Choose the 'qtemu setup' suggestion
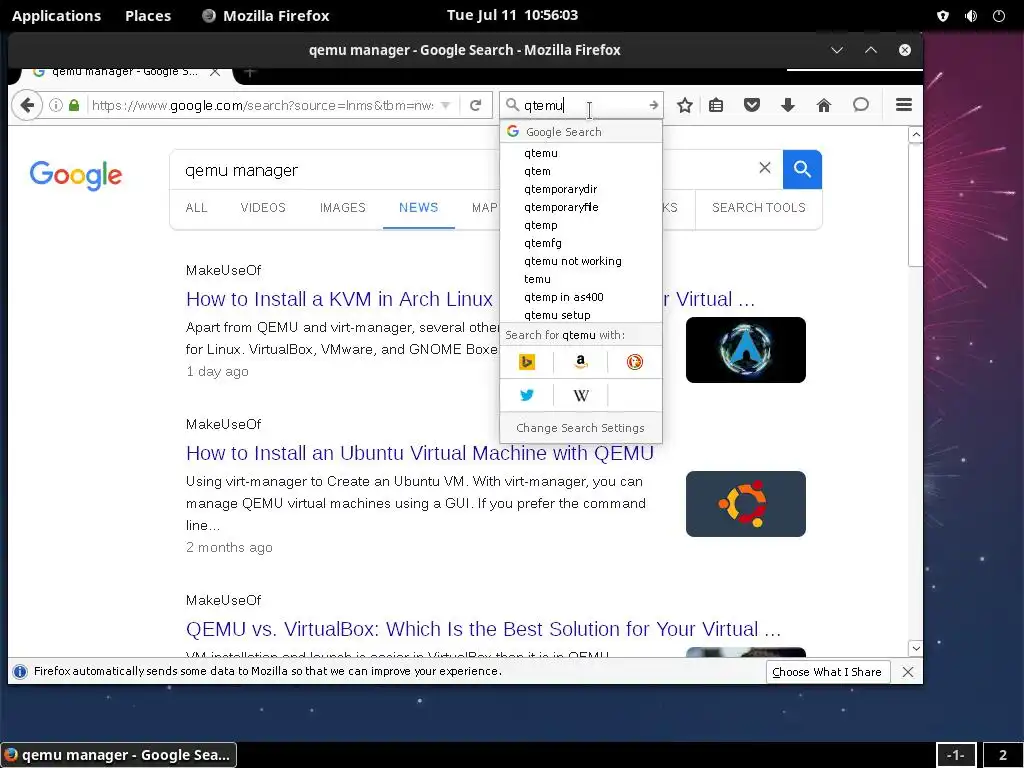1024x768 pixels. (x=581, y=314)
